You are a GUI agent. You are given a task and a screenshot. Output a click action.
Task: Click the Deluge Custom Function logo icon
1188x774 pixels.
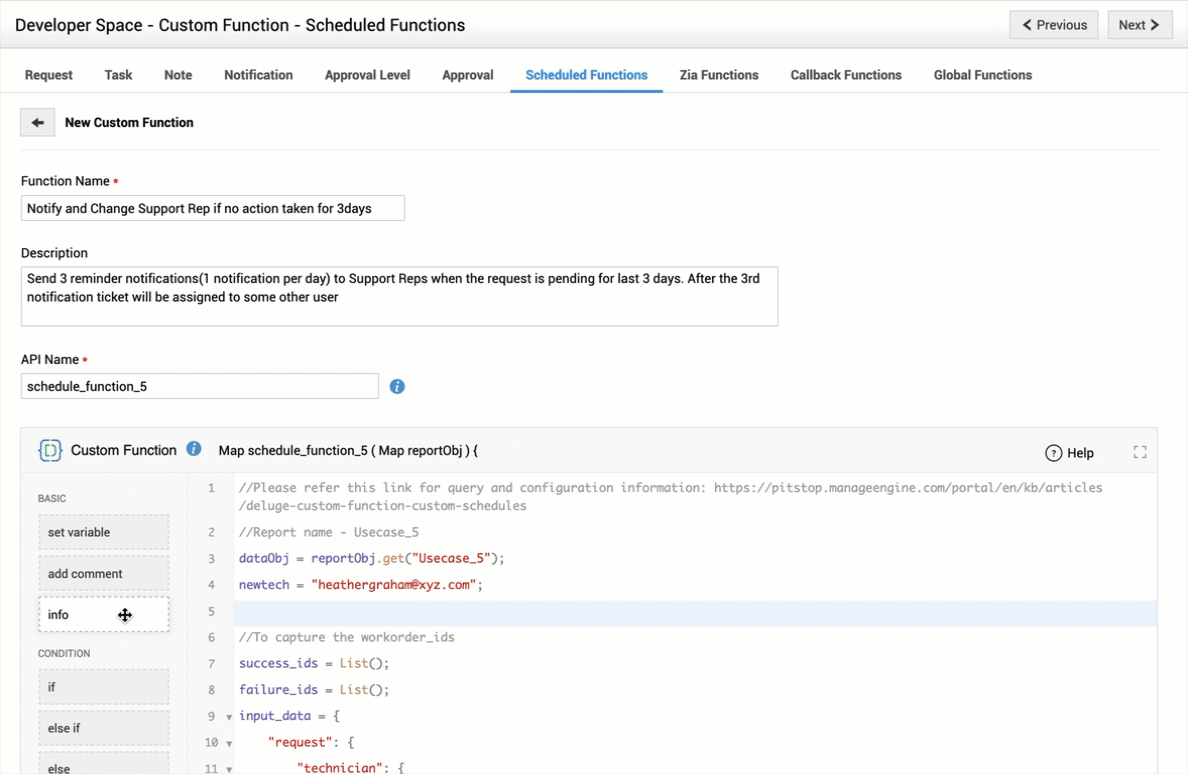[x=50, y=451]
